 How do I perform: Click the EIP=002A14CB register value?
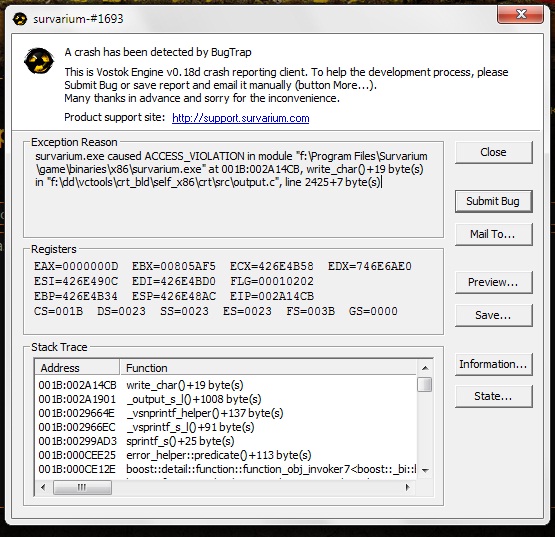point(271,296)
